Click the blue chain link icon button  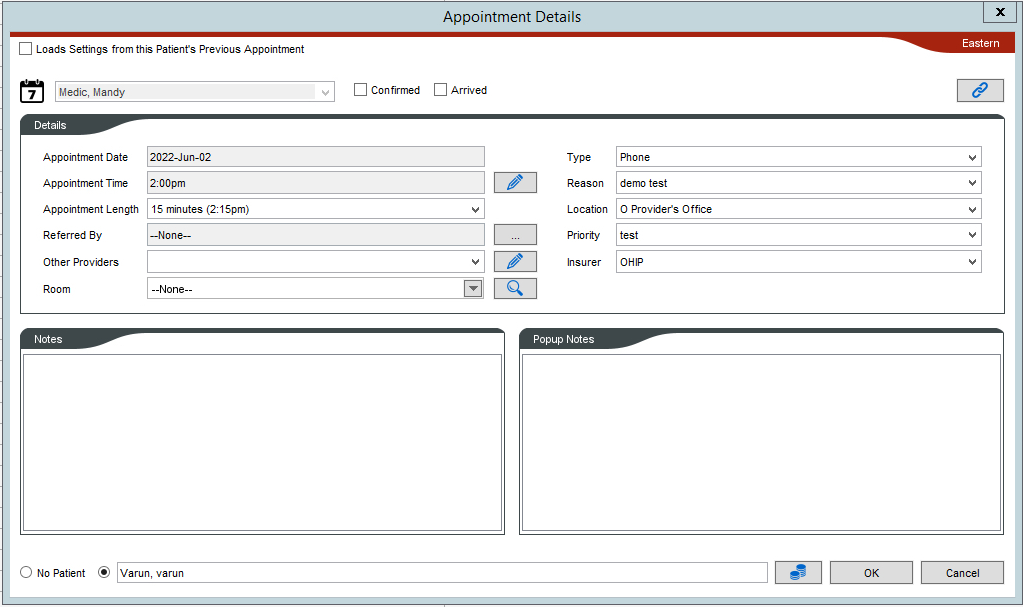pyautogui.click(x=980, y=90)
